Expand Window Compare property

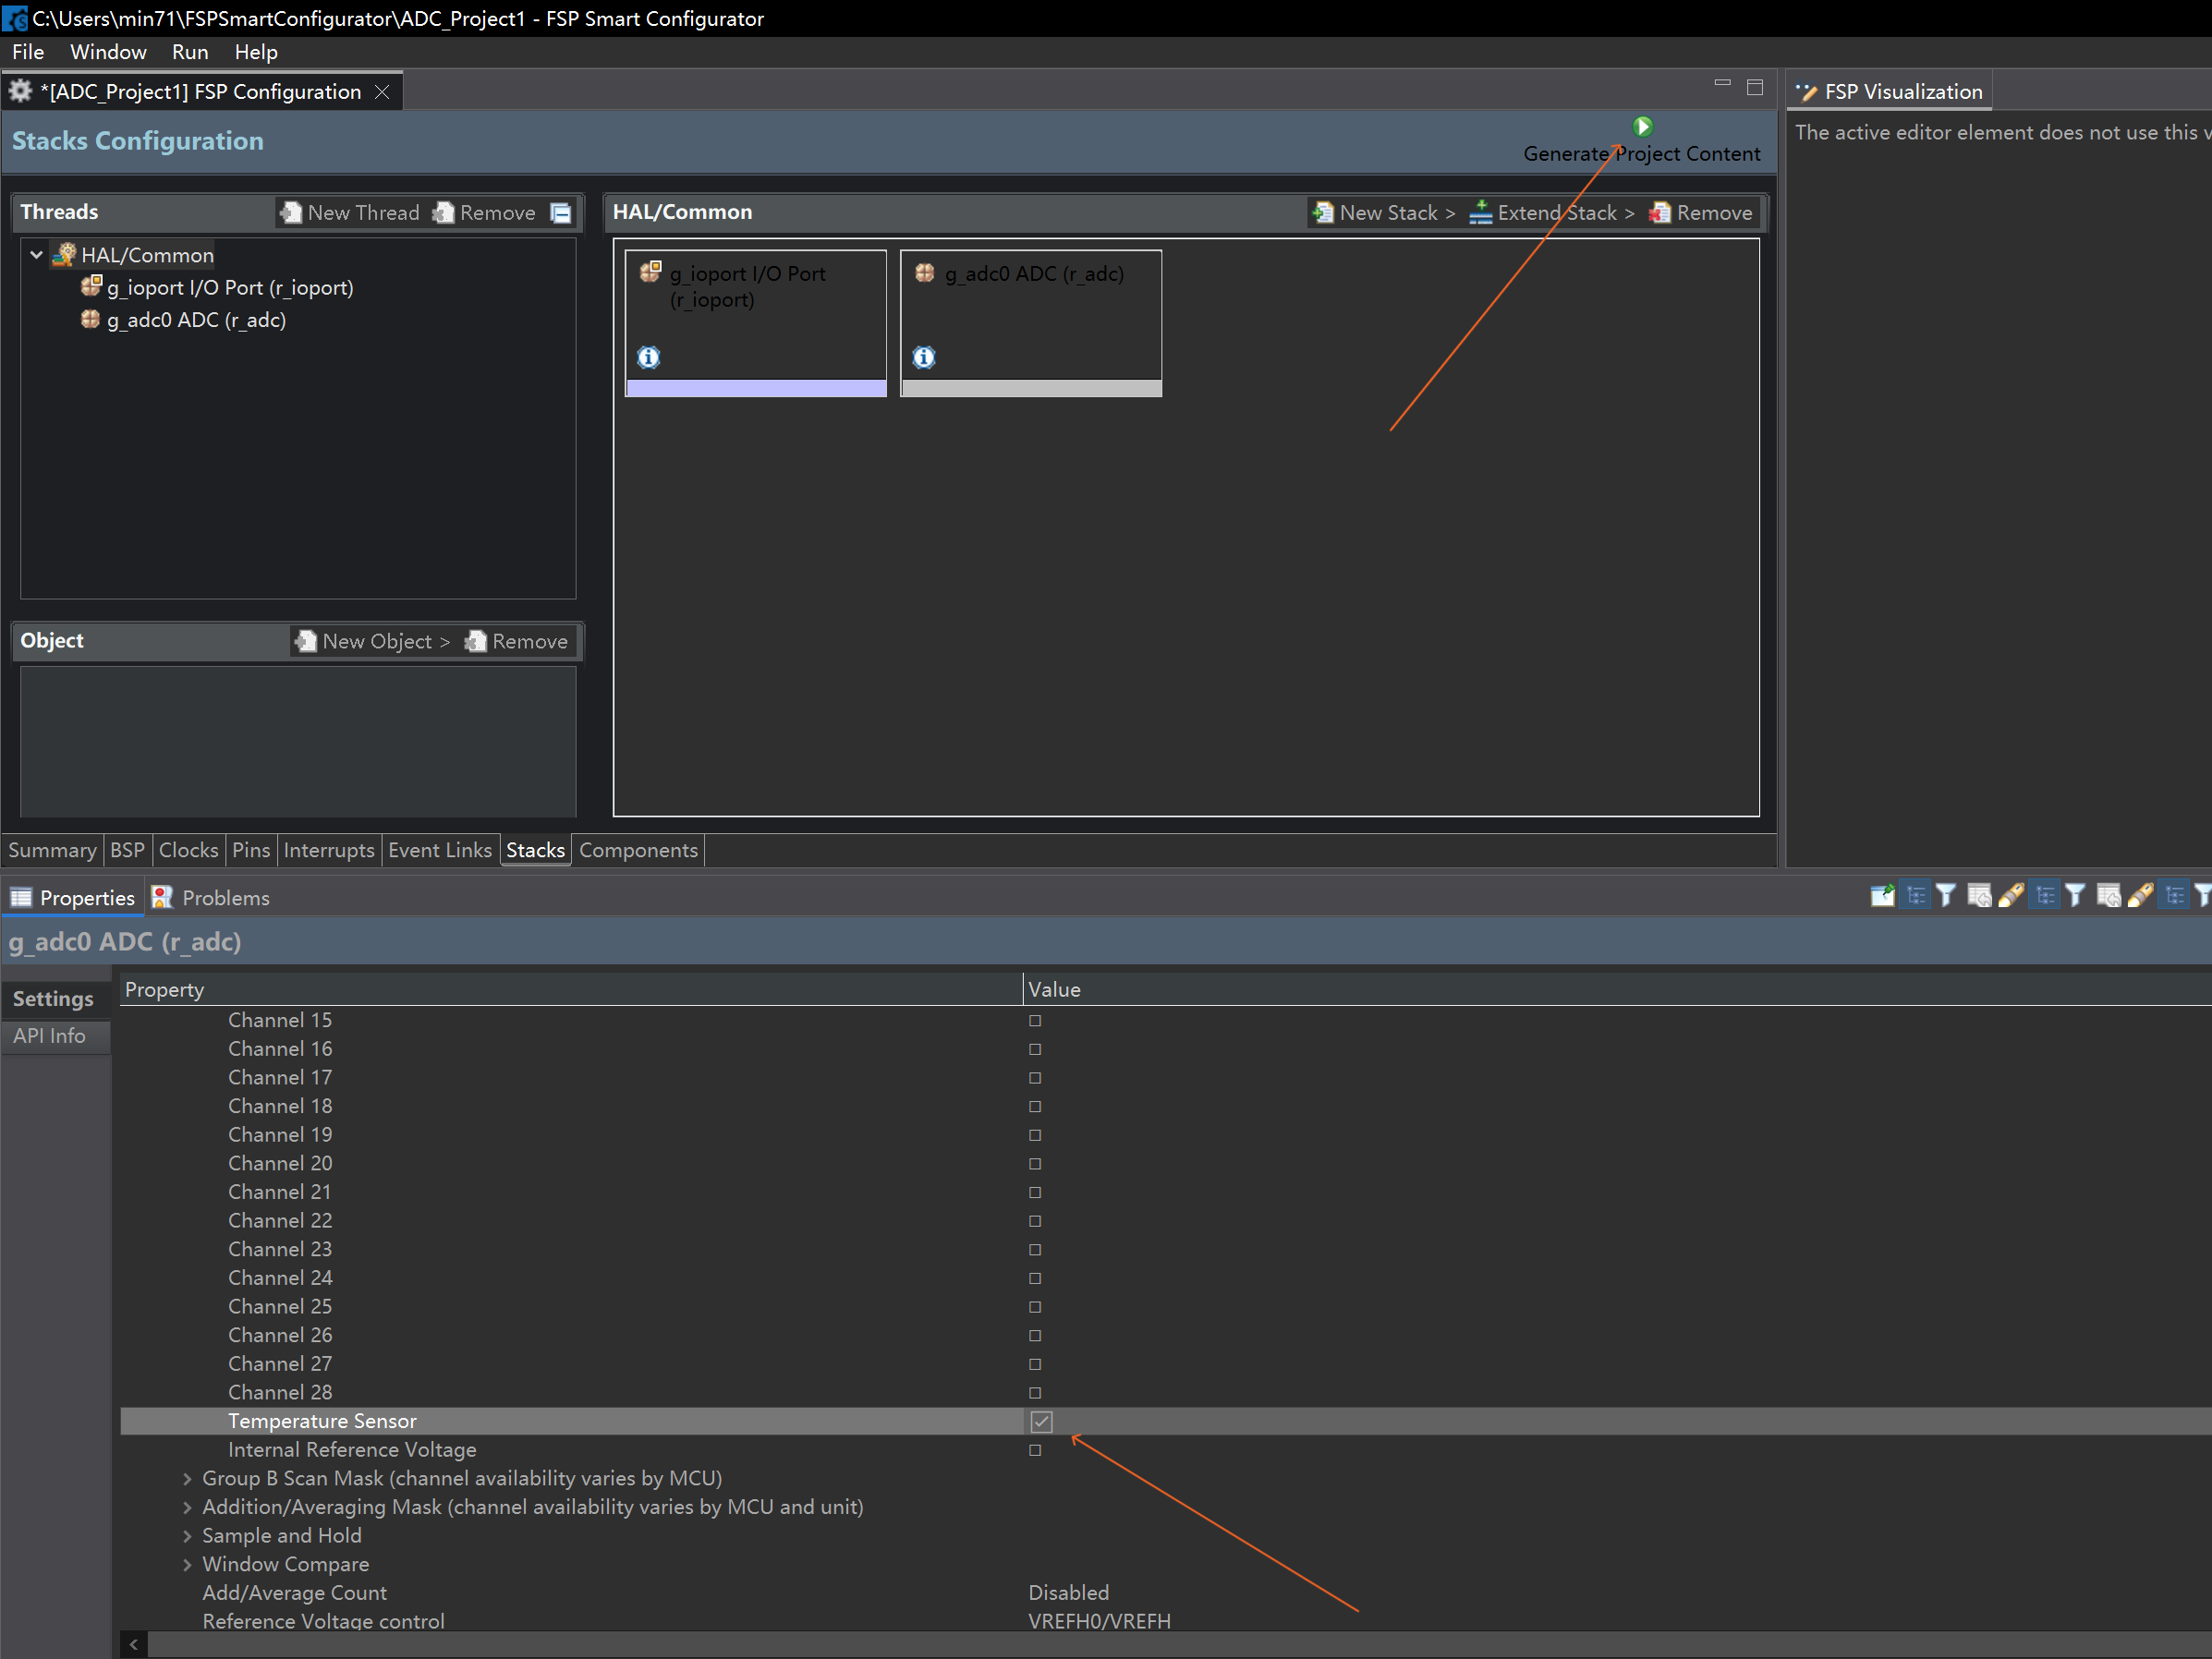(x=187, y=1565)
